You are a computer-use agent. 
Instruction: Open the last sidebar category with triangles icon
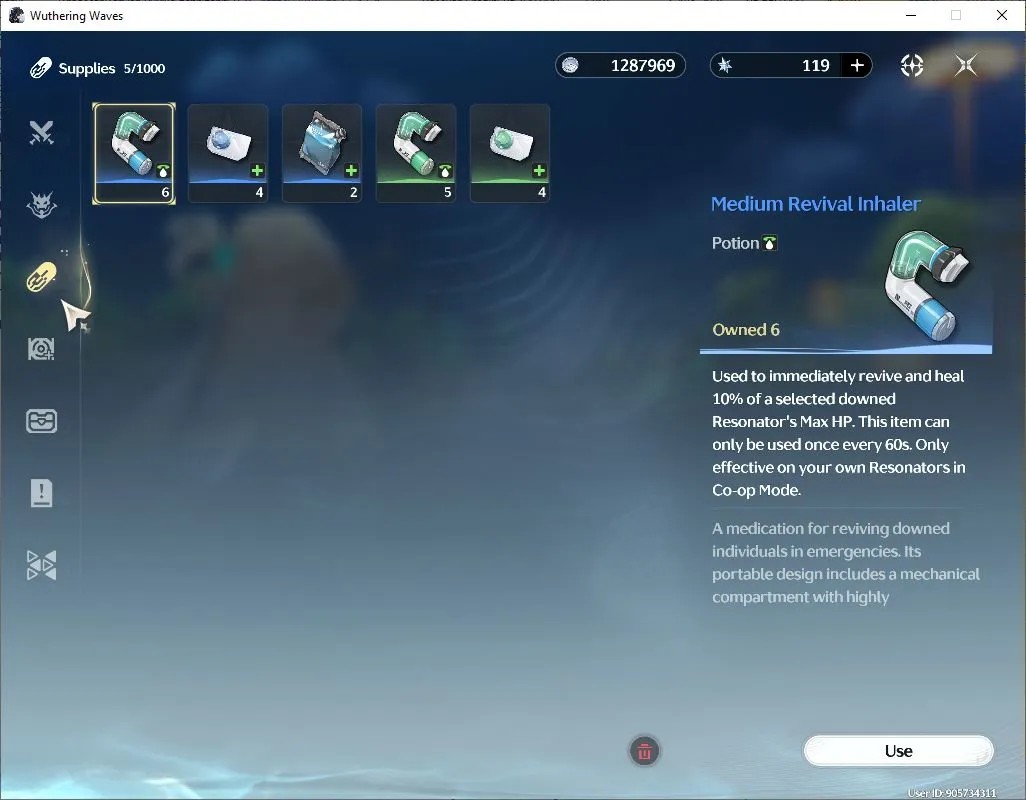(x=41, y=565)
